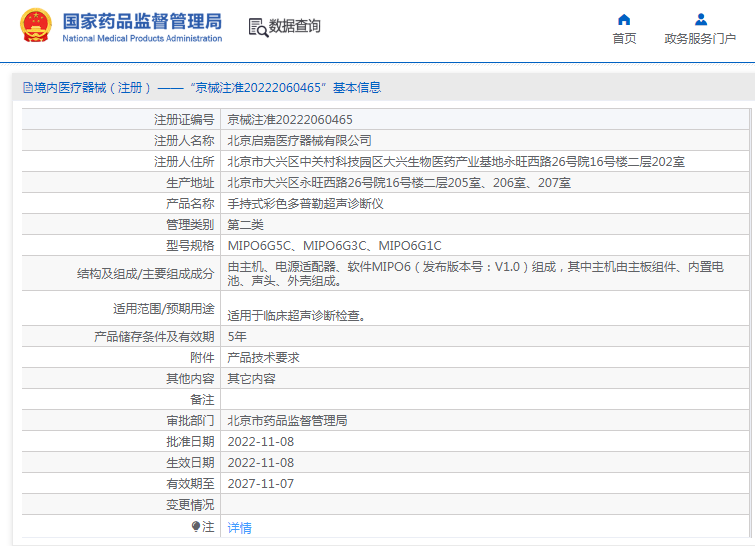The height and width of the screenshot is (546, 755).
Task: Click the 产品储存条件及有效期 label
Action: pos(154,337)
